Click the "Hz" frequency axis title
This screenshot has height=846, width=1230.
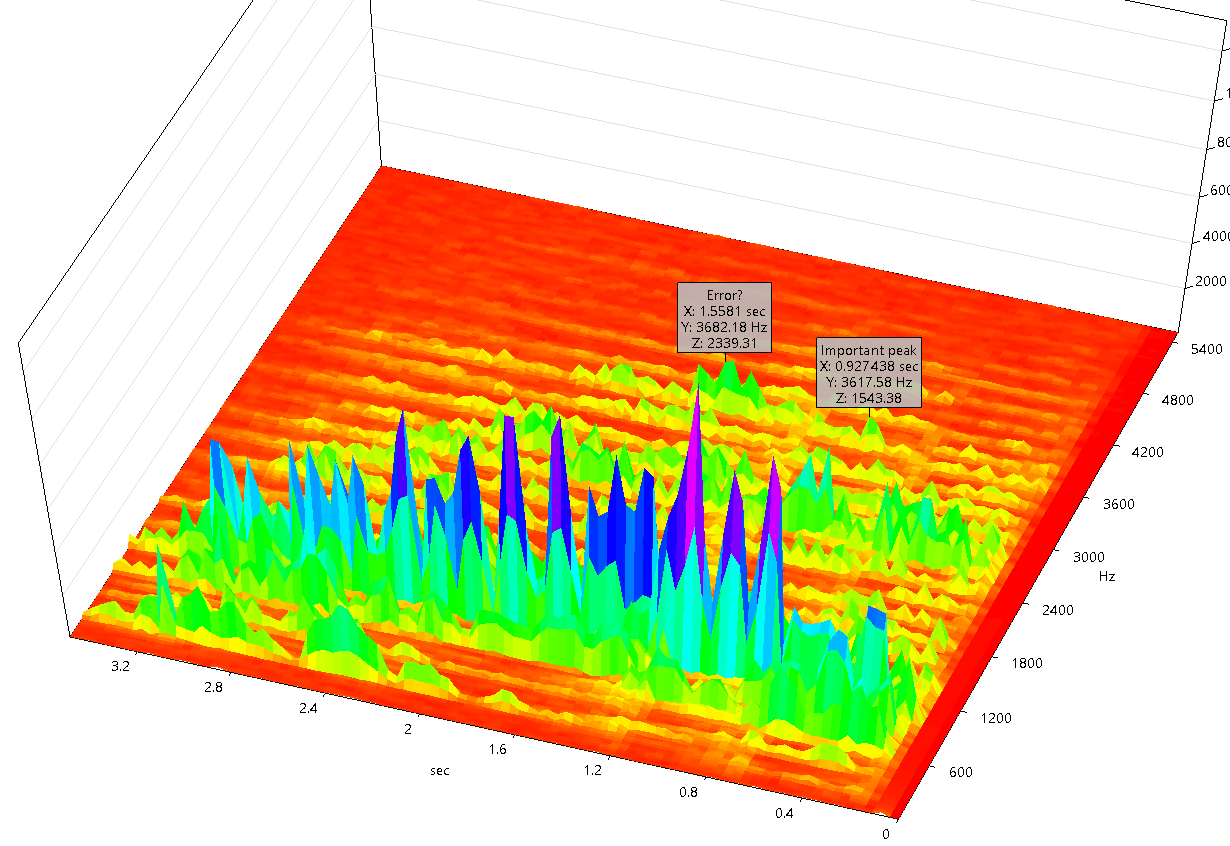(x=1107, y=577)
